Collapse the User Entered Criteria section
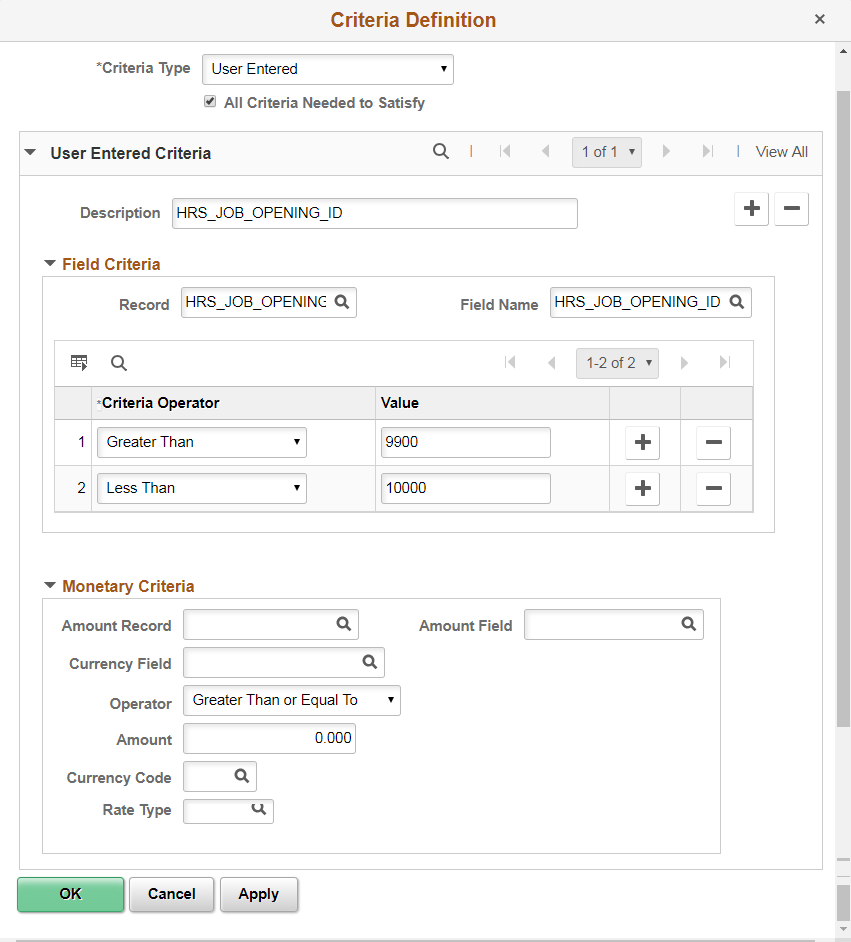 (29, 153)
